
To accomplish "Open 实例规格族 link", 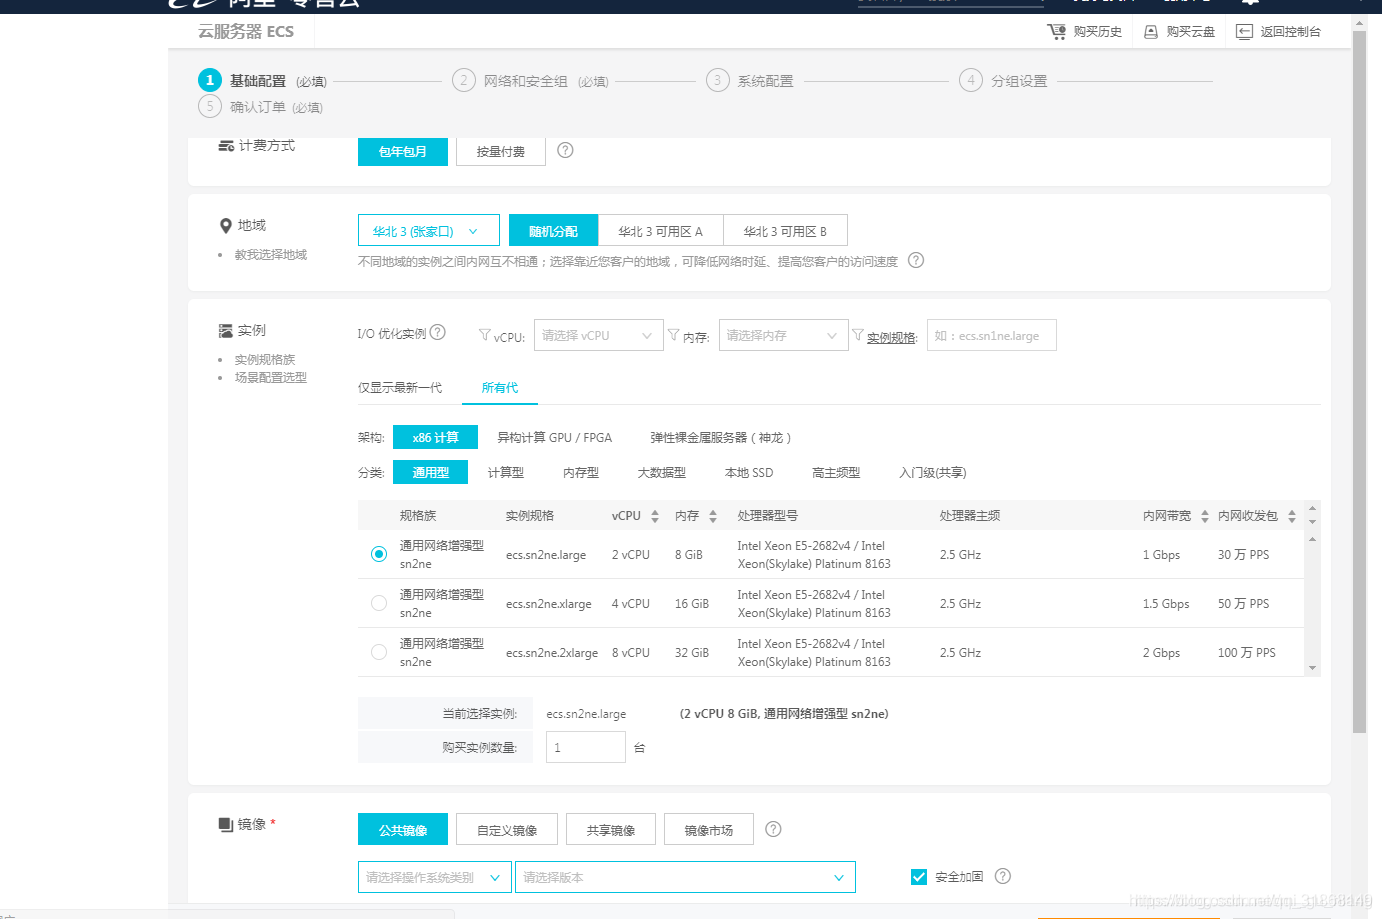I will click(x=265, y=360).
